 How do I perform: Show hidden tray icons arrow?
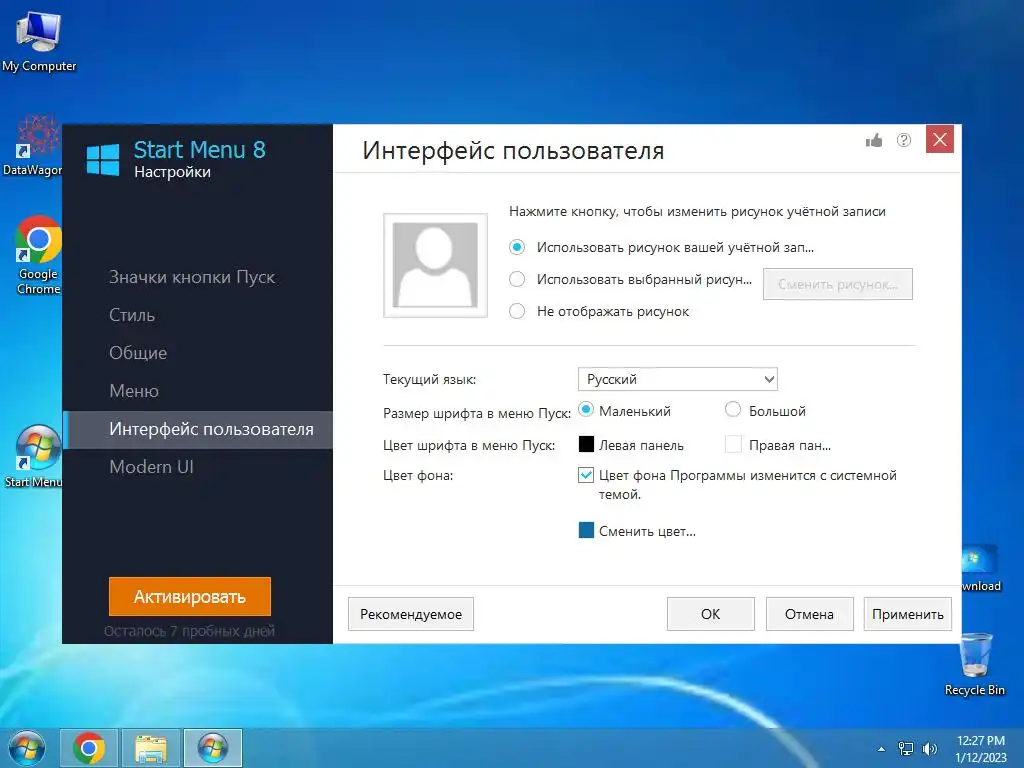point(881,749)
